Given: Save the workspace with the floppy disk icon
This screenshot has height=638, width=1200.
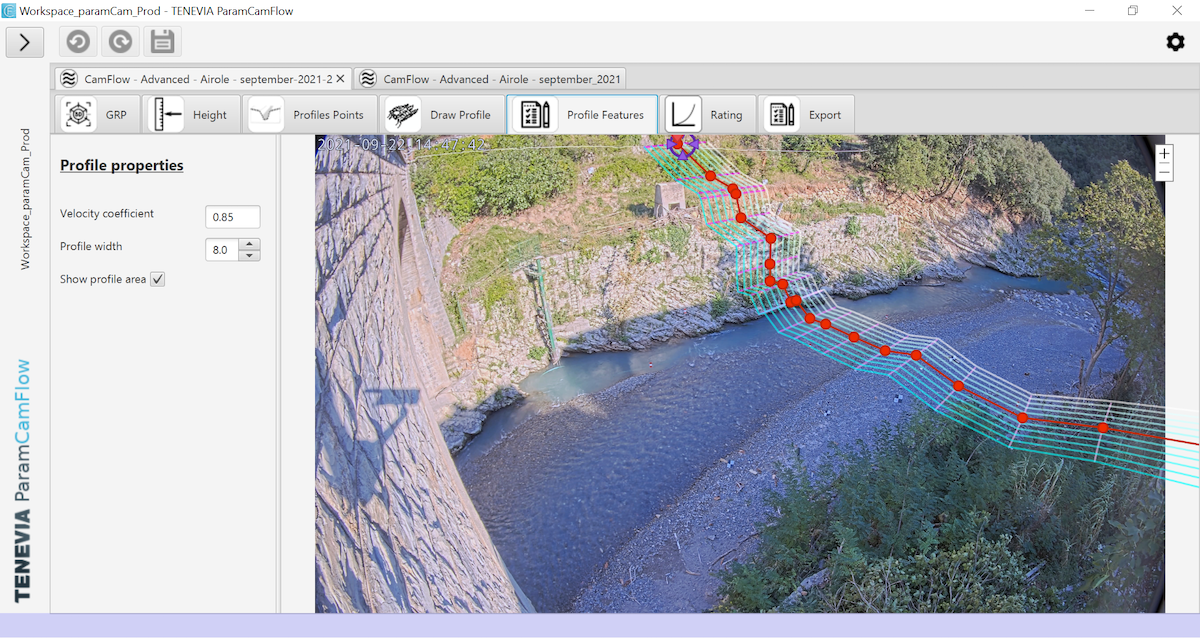Looking at the screenshot, I should click(x=162, y=42).
